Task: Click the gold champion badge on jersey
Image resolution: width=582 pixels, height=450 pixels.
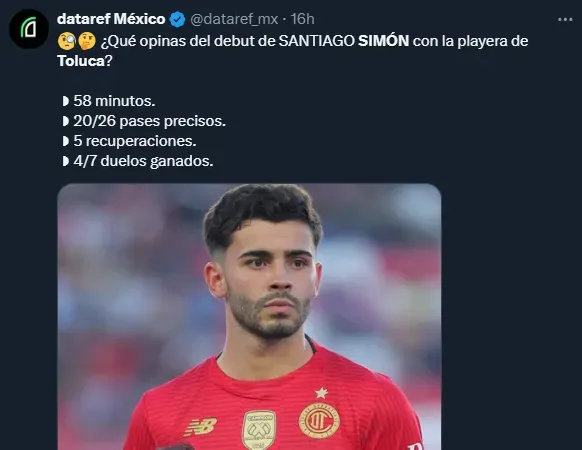Action: 259,430
